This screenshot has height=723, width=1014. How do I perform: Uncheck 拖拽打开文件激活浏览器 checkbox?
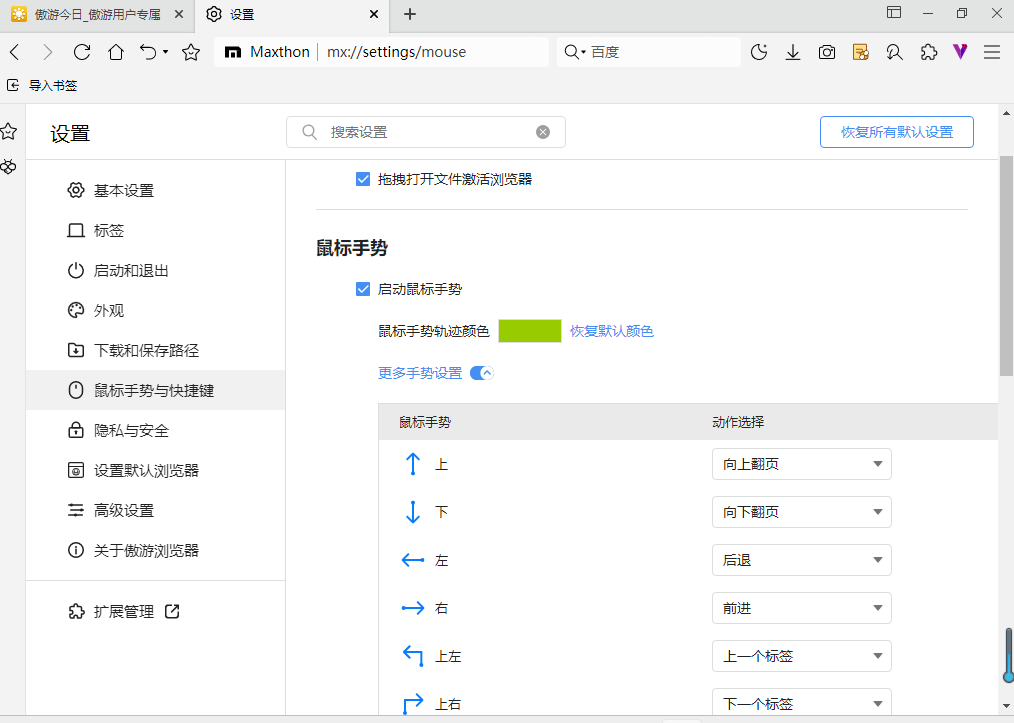tap(363, 179)
